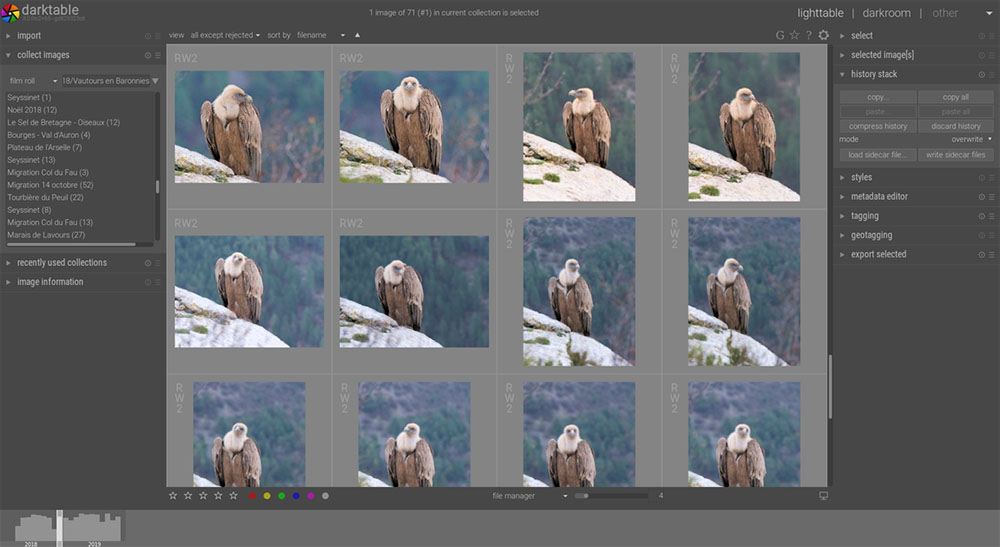Click the display profile monitor icon
The height and width of the screenshot is (547, 1000).
[x=823, y=496]
